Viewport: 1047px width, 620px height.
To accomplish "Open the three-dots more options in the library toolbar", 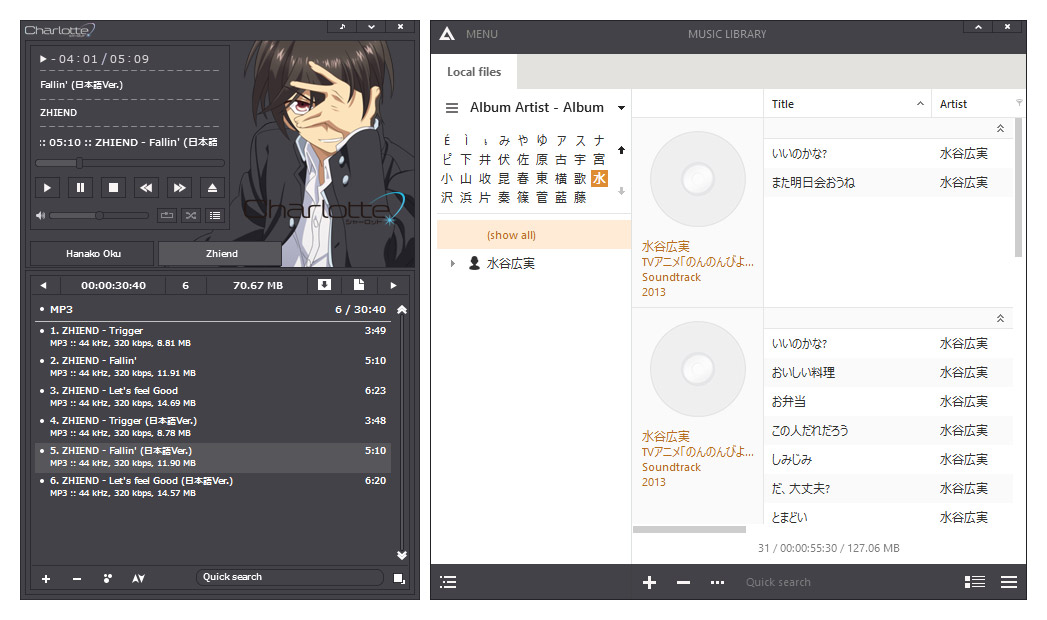I will 717,583.
